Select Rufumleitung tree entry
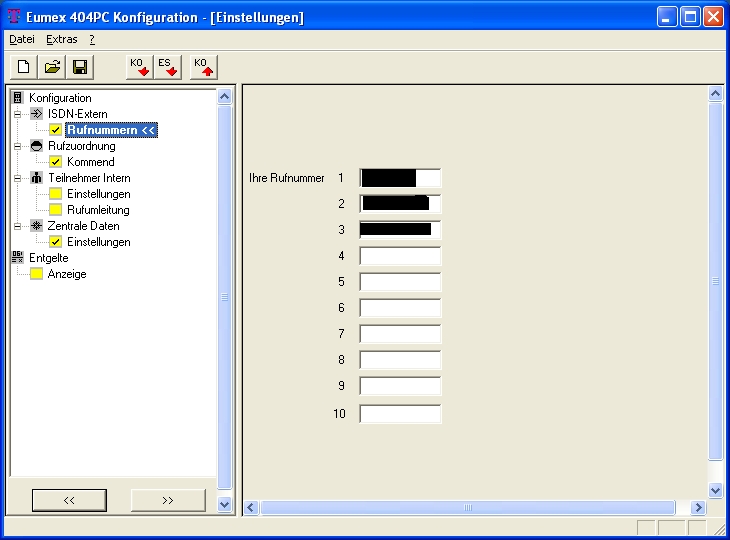This screenshot has height=540, width=730. pyautogui.click(x=98, y=210)
